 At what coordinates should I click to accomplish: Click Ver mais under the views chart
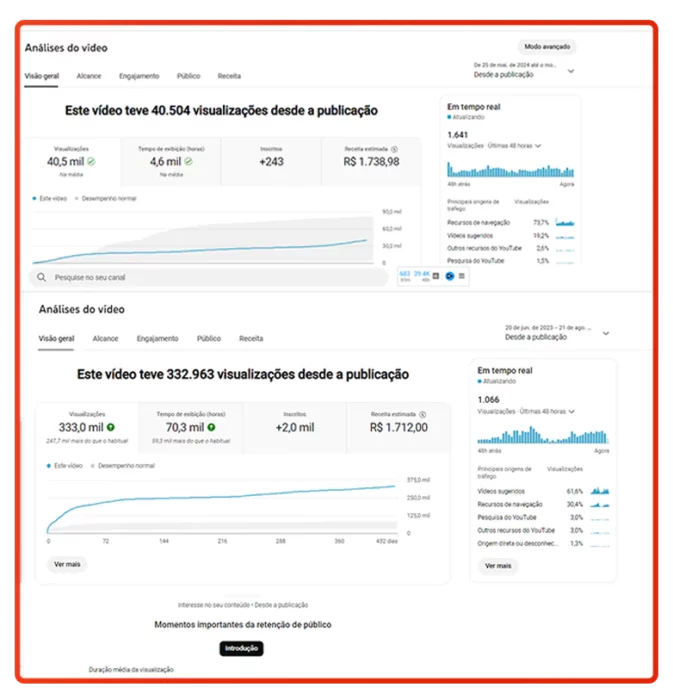point(68,564)
